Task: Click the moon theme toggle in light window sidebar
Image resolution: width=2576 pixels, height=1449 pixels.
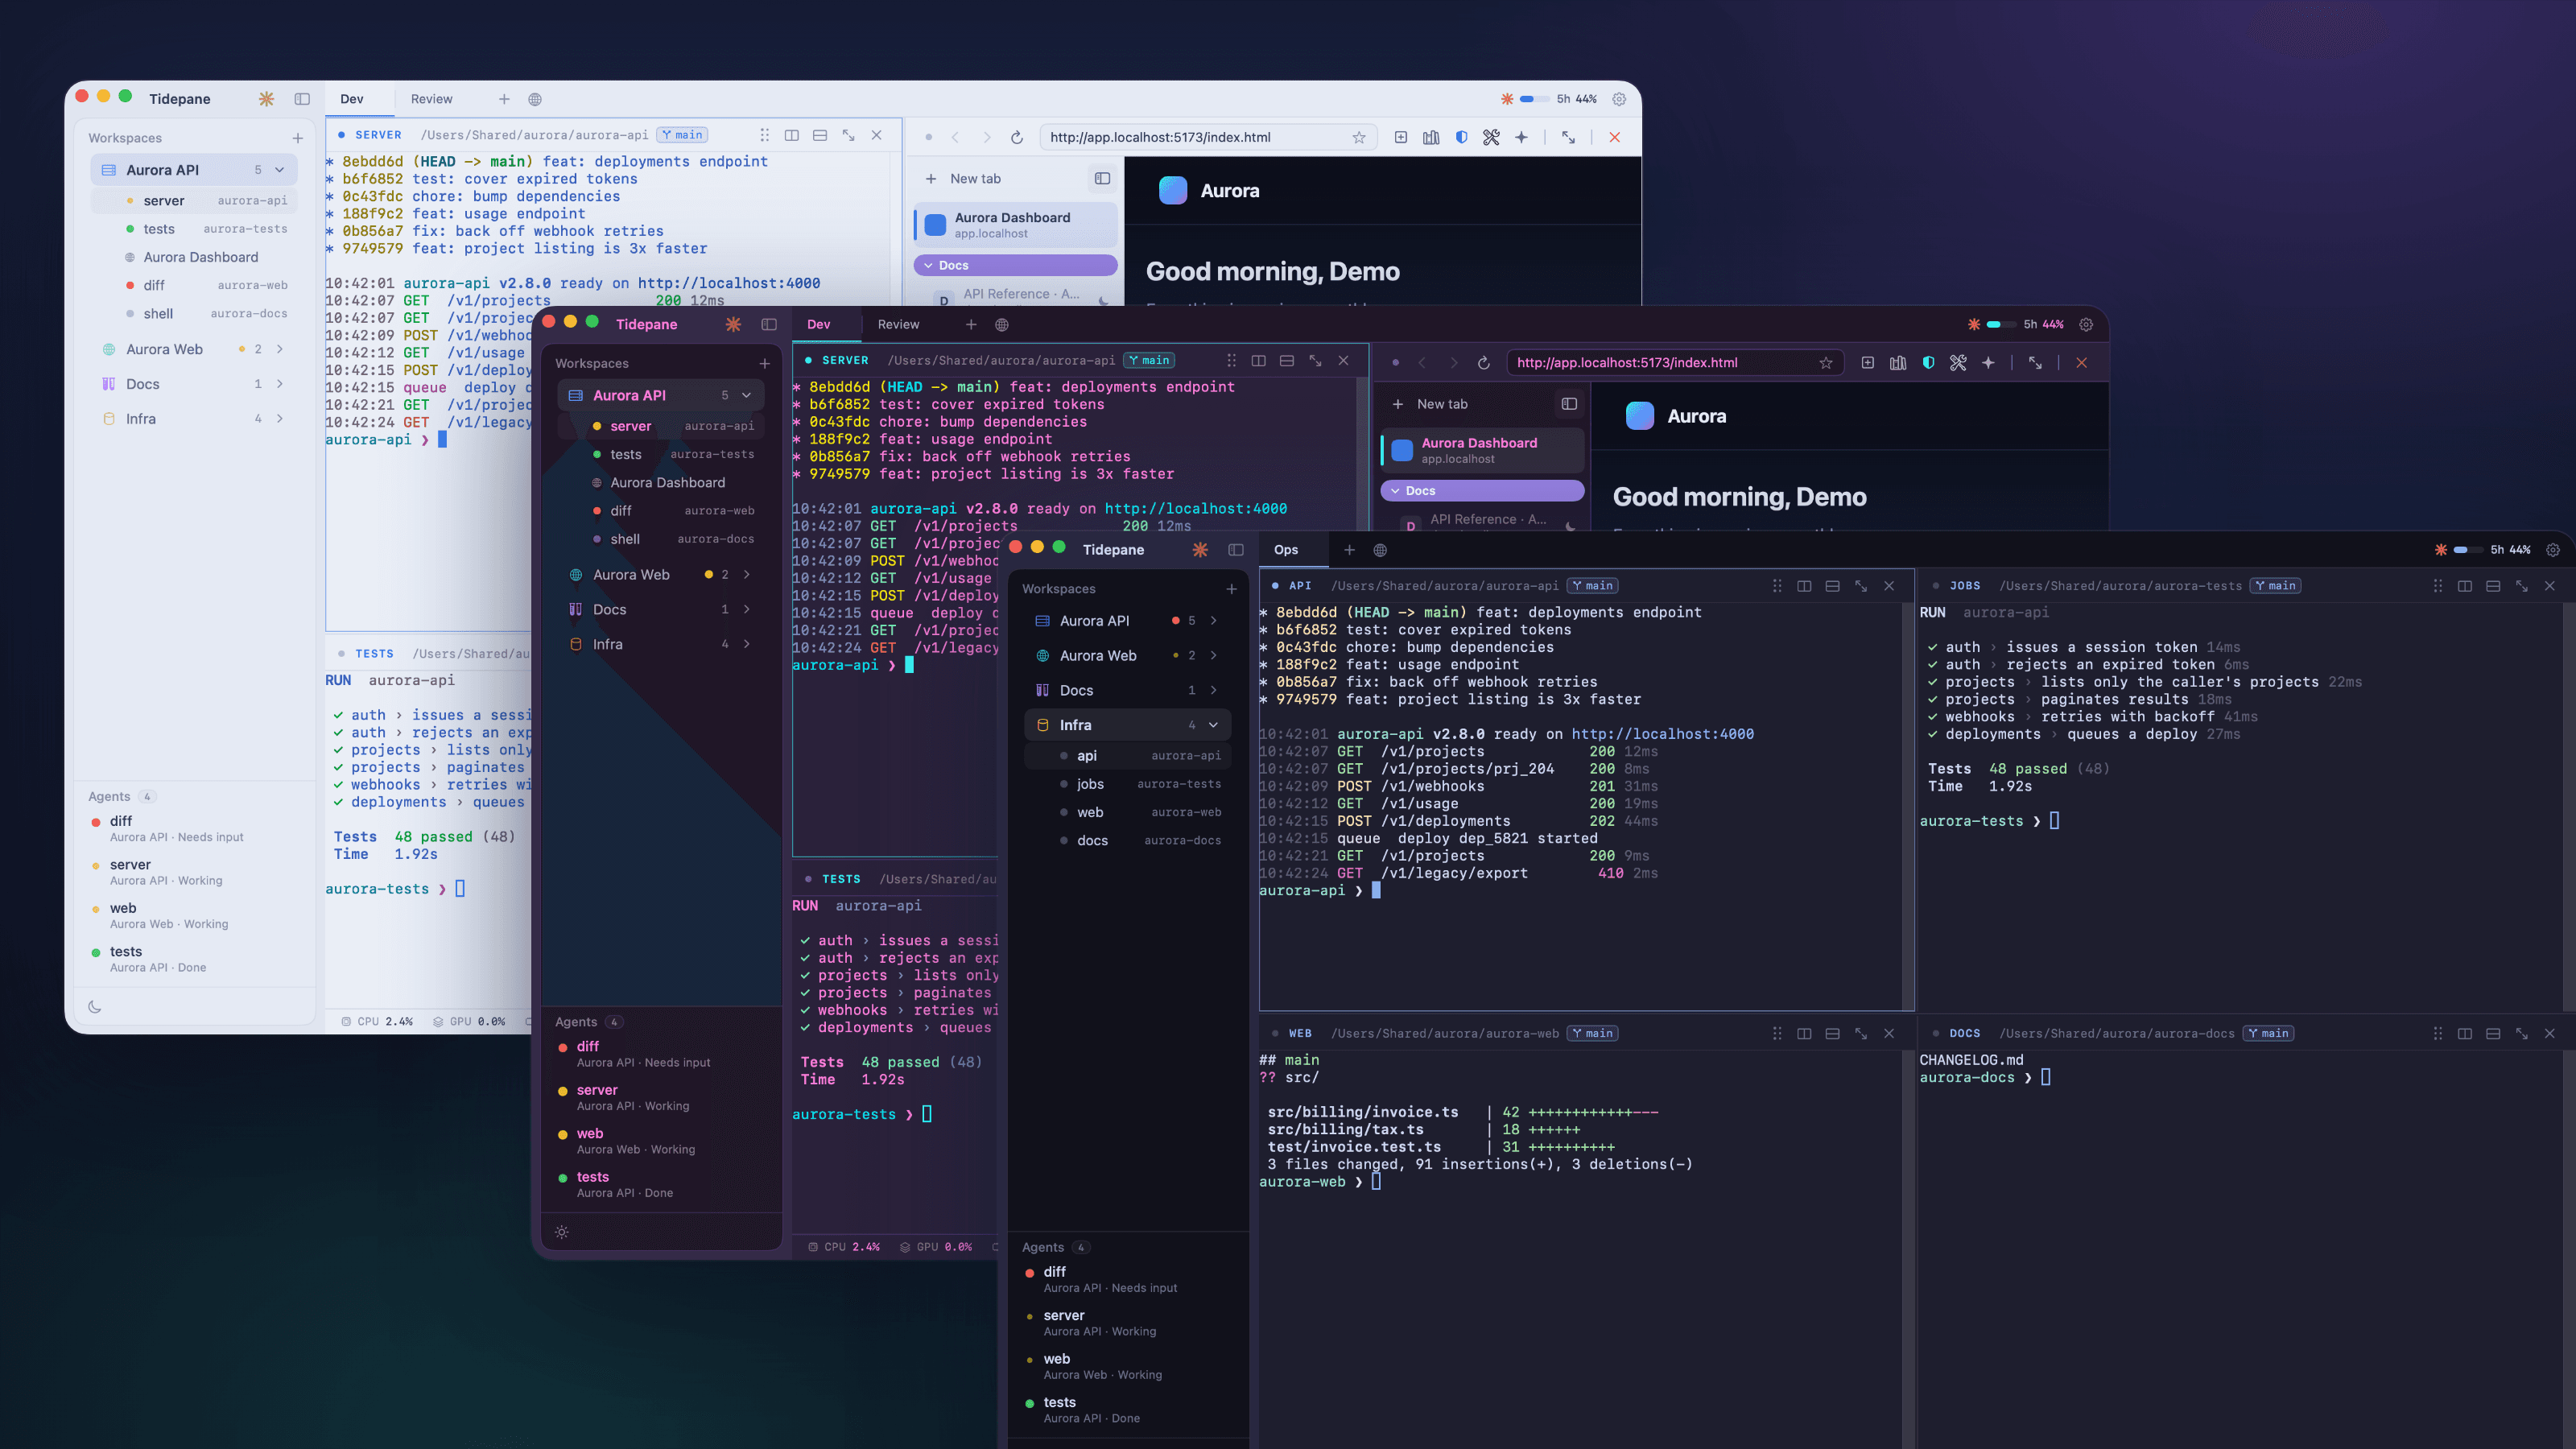Action: click(x=95, y=1007)
